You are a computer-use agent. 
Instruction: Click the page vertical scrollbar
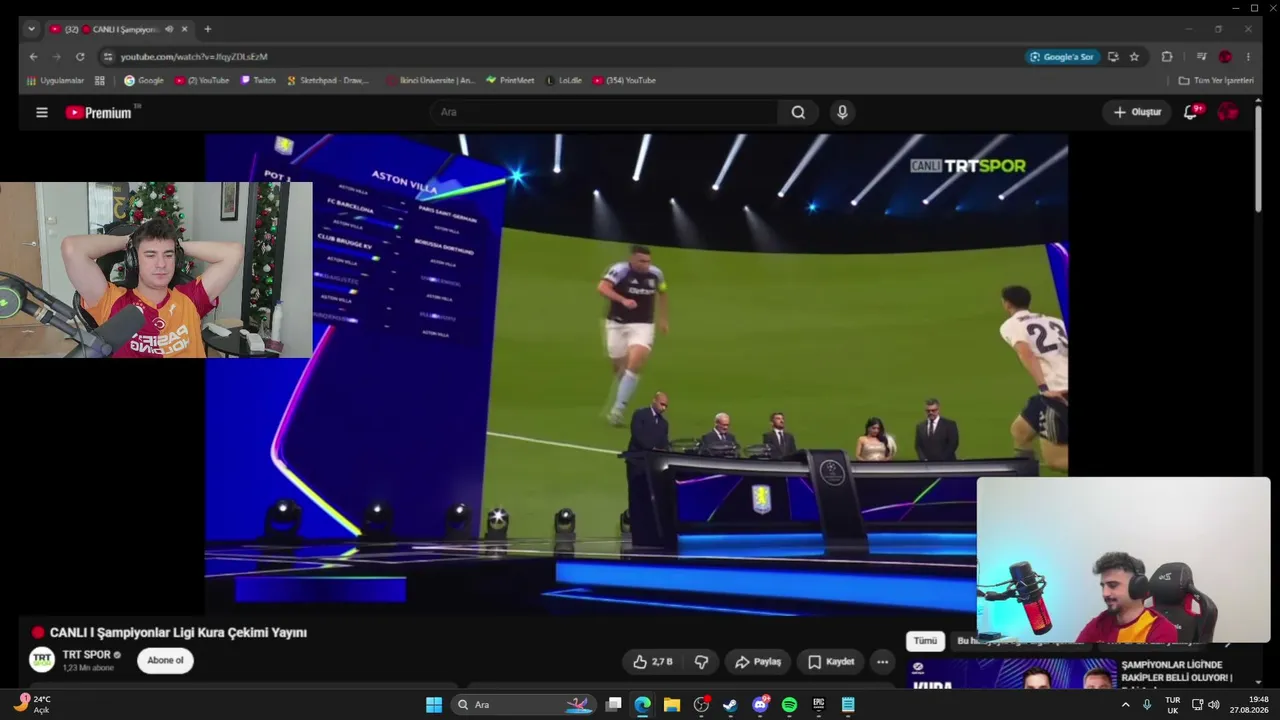click(x=1258, y=160)
